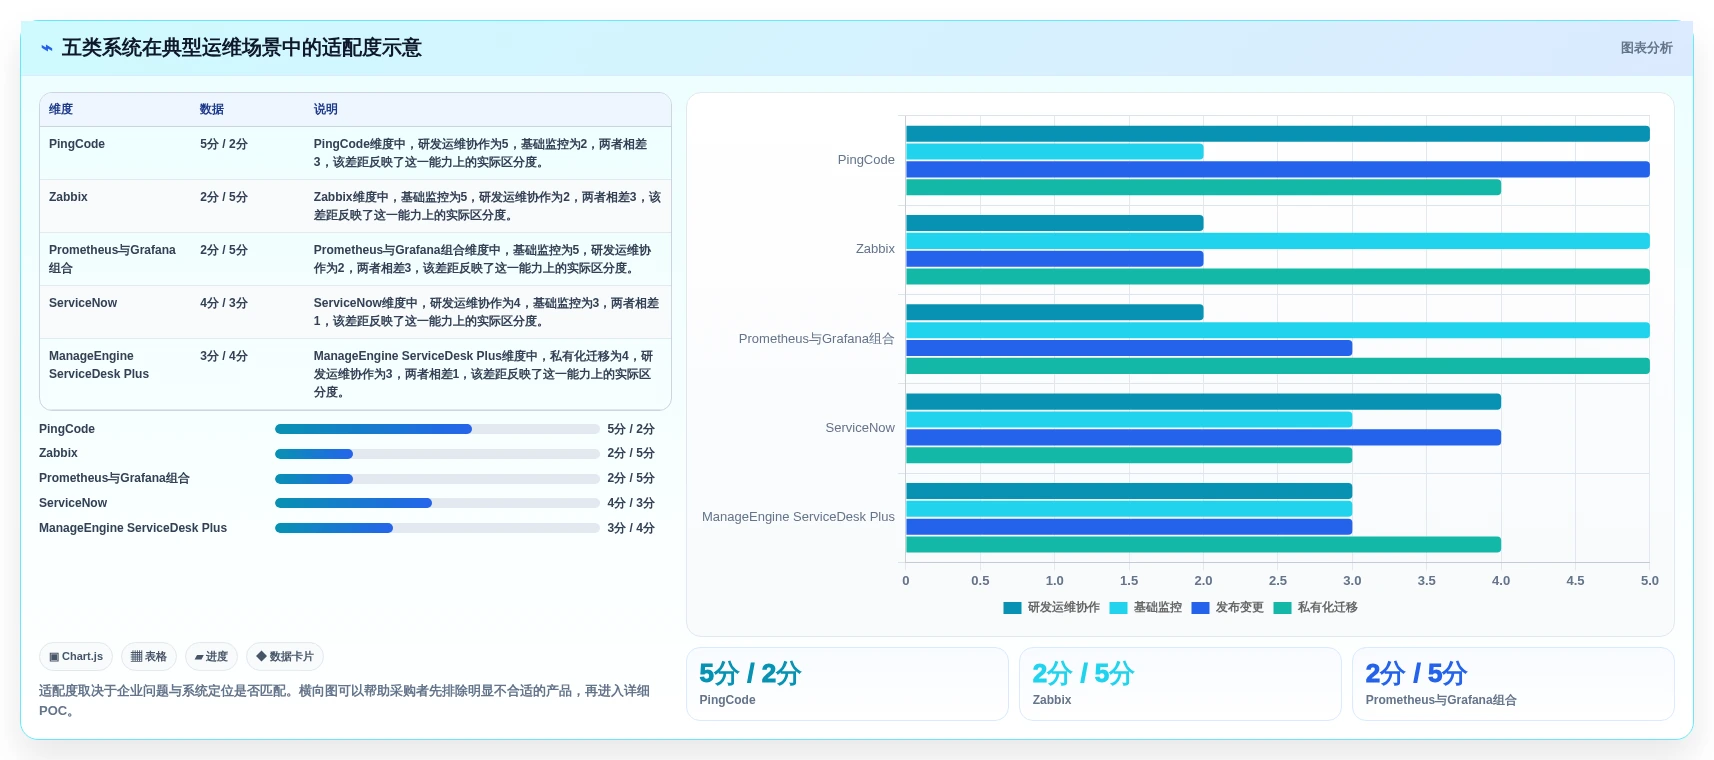Image resolution: width=1714 pixels, height=760 pixels.
Task: Click 4分 / 3分 value in ServiceNow table row
Action: (224, 303)
